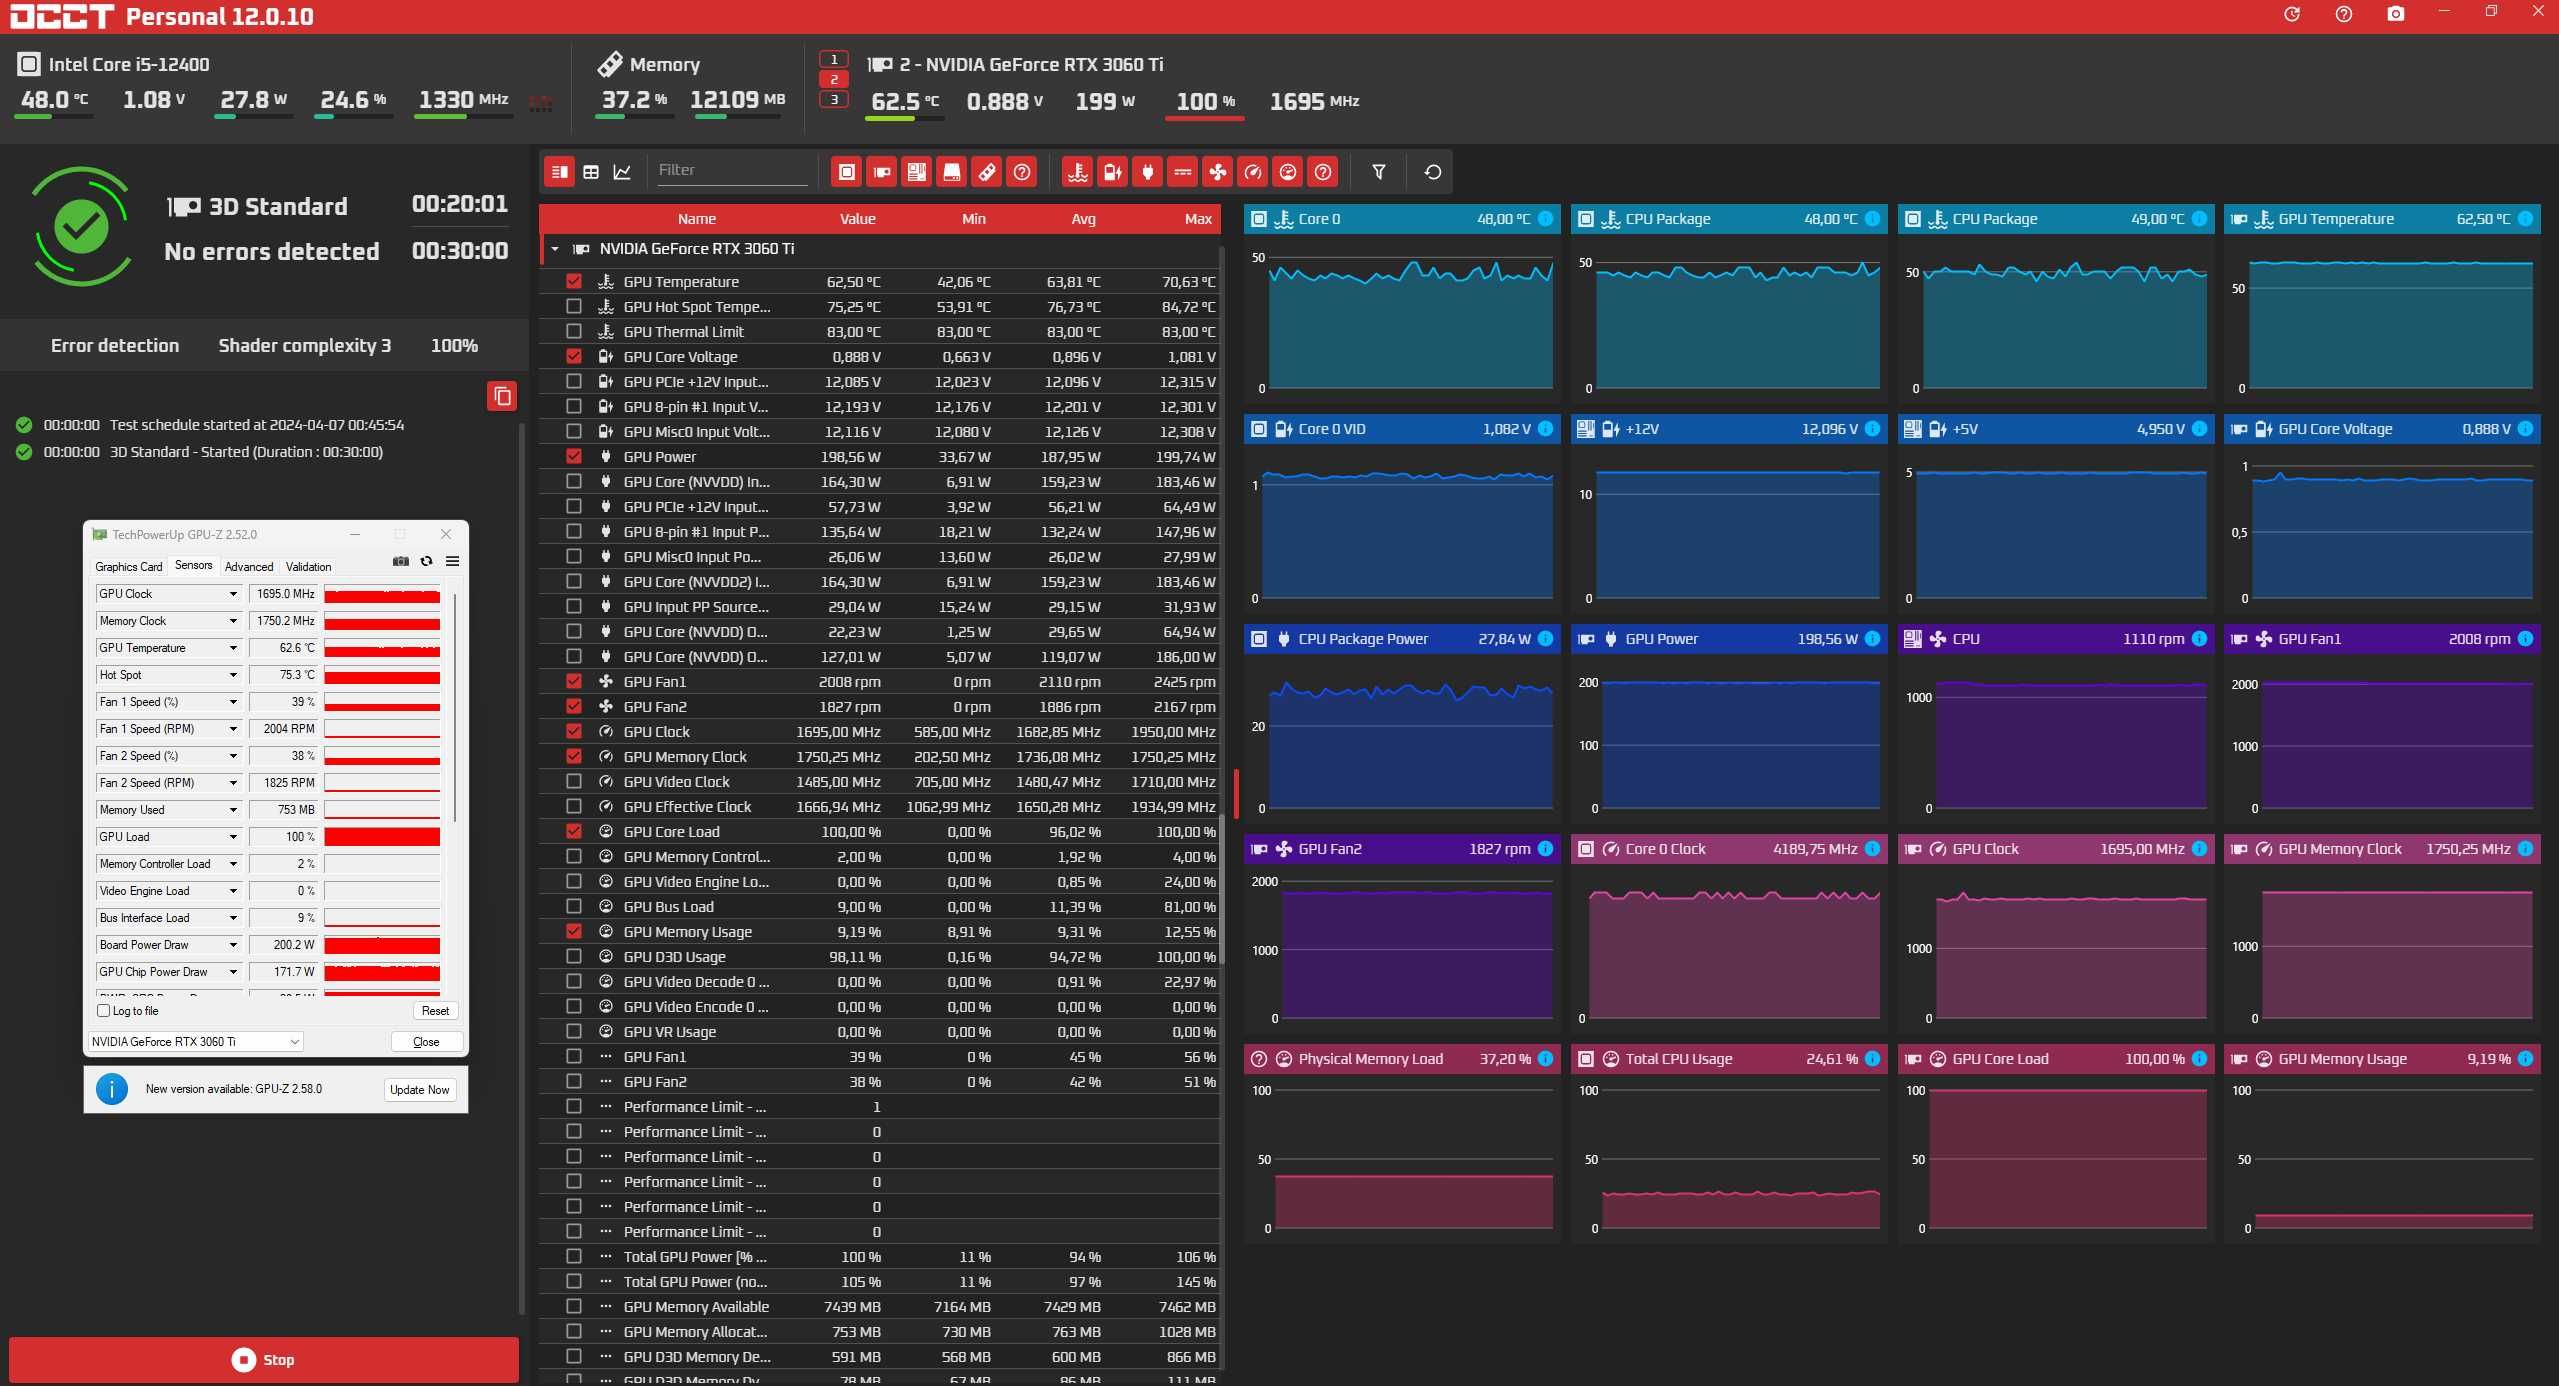2559x1386 pixels.
Task: Uncheck GPU Core Load checkbox
Action: point(574,832)
